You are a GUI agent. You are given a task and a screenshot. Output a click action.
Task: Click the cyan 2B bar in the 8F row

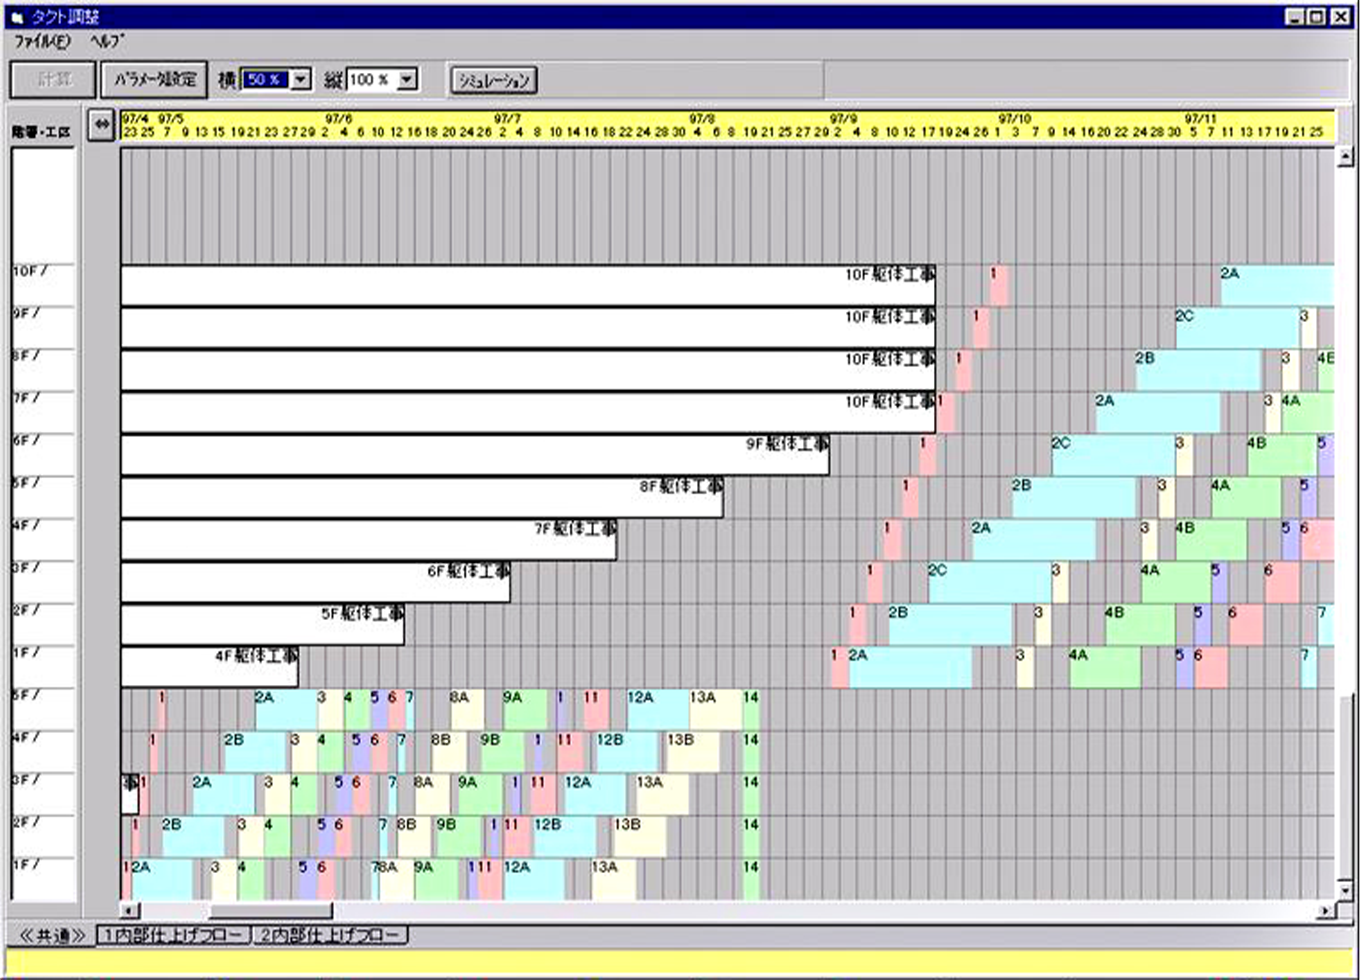tap(1197, 370)
